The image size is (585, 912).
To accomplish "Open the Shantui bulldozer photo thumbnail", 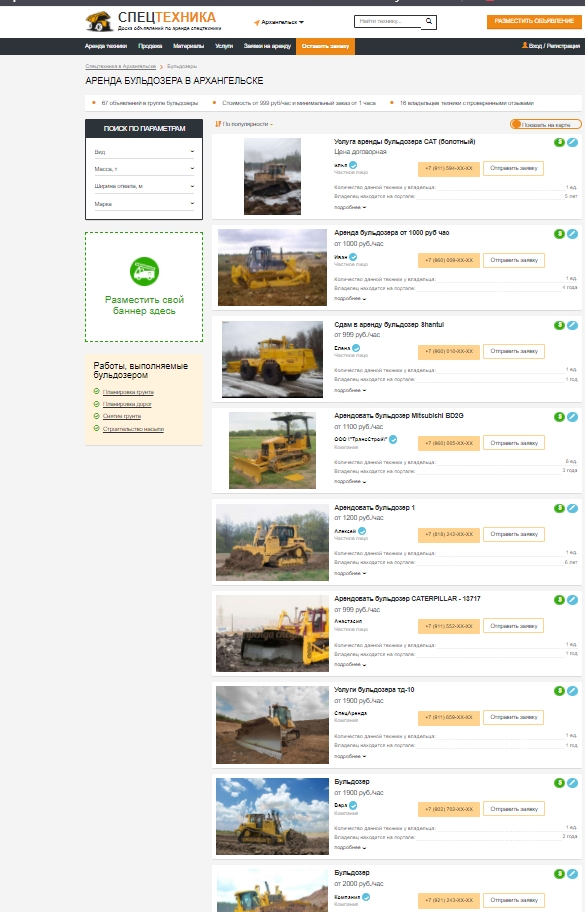I will 272,359.
